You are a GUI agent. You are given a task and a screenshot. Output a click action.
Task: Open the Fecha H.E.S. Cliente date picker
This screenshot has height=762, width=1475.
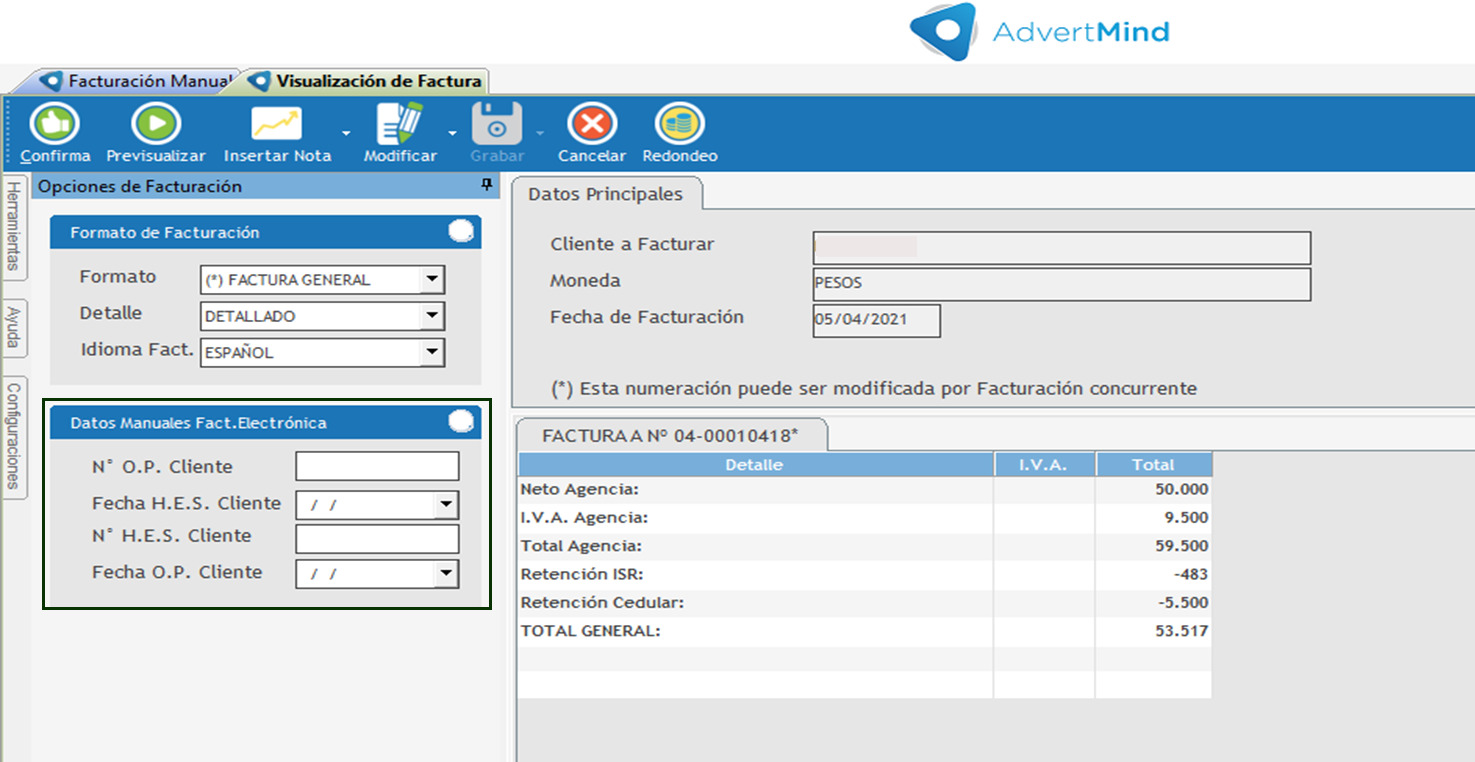click(447, 505)
